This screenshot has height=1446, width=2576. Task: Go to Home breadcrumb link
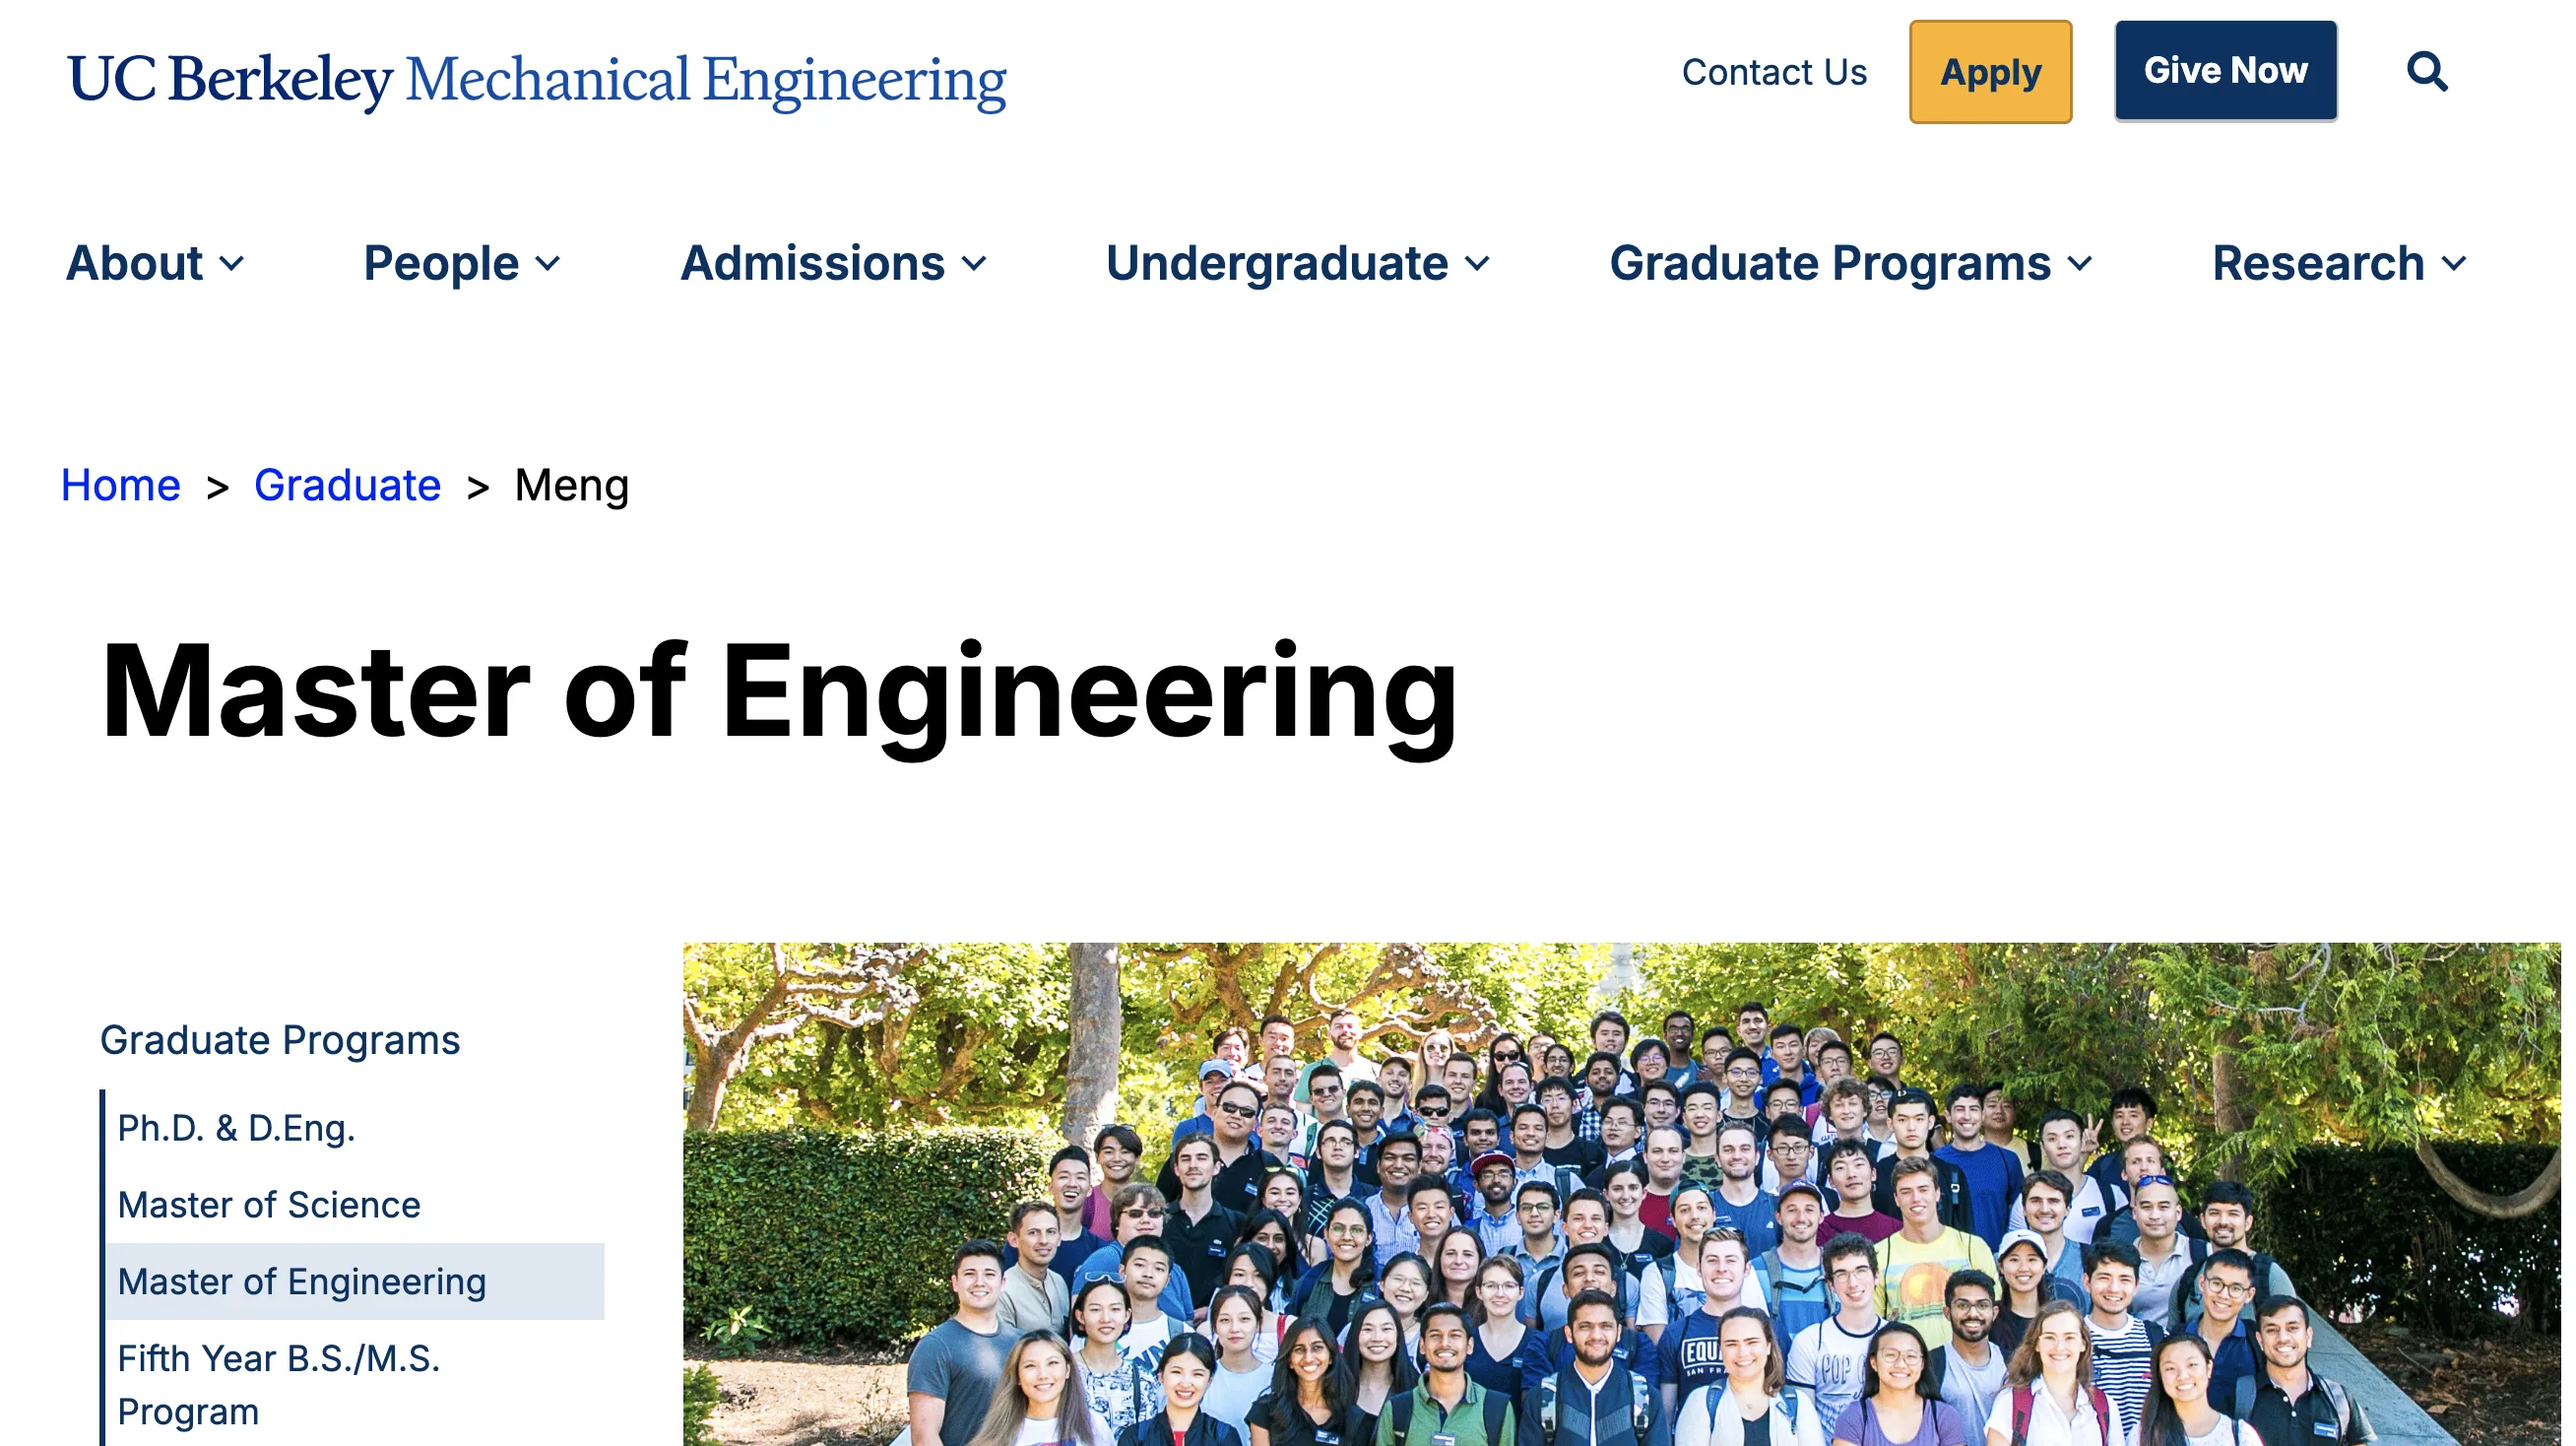[120, 486]
